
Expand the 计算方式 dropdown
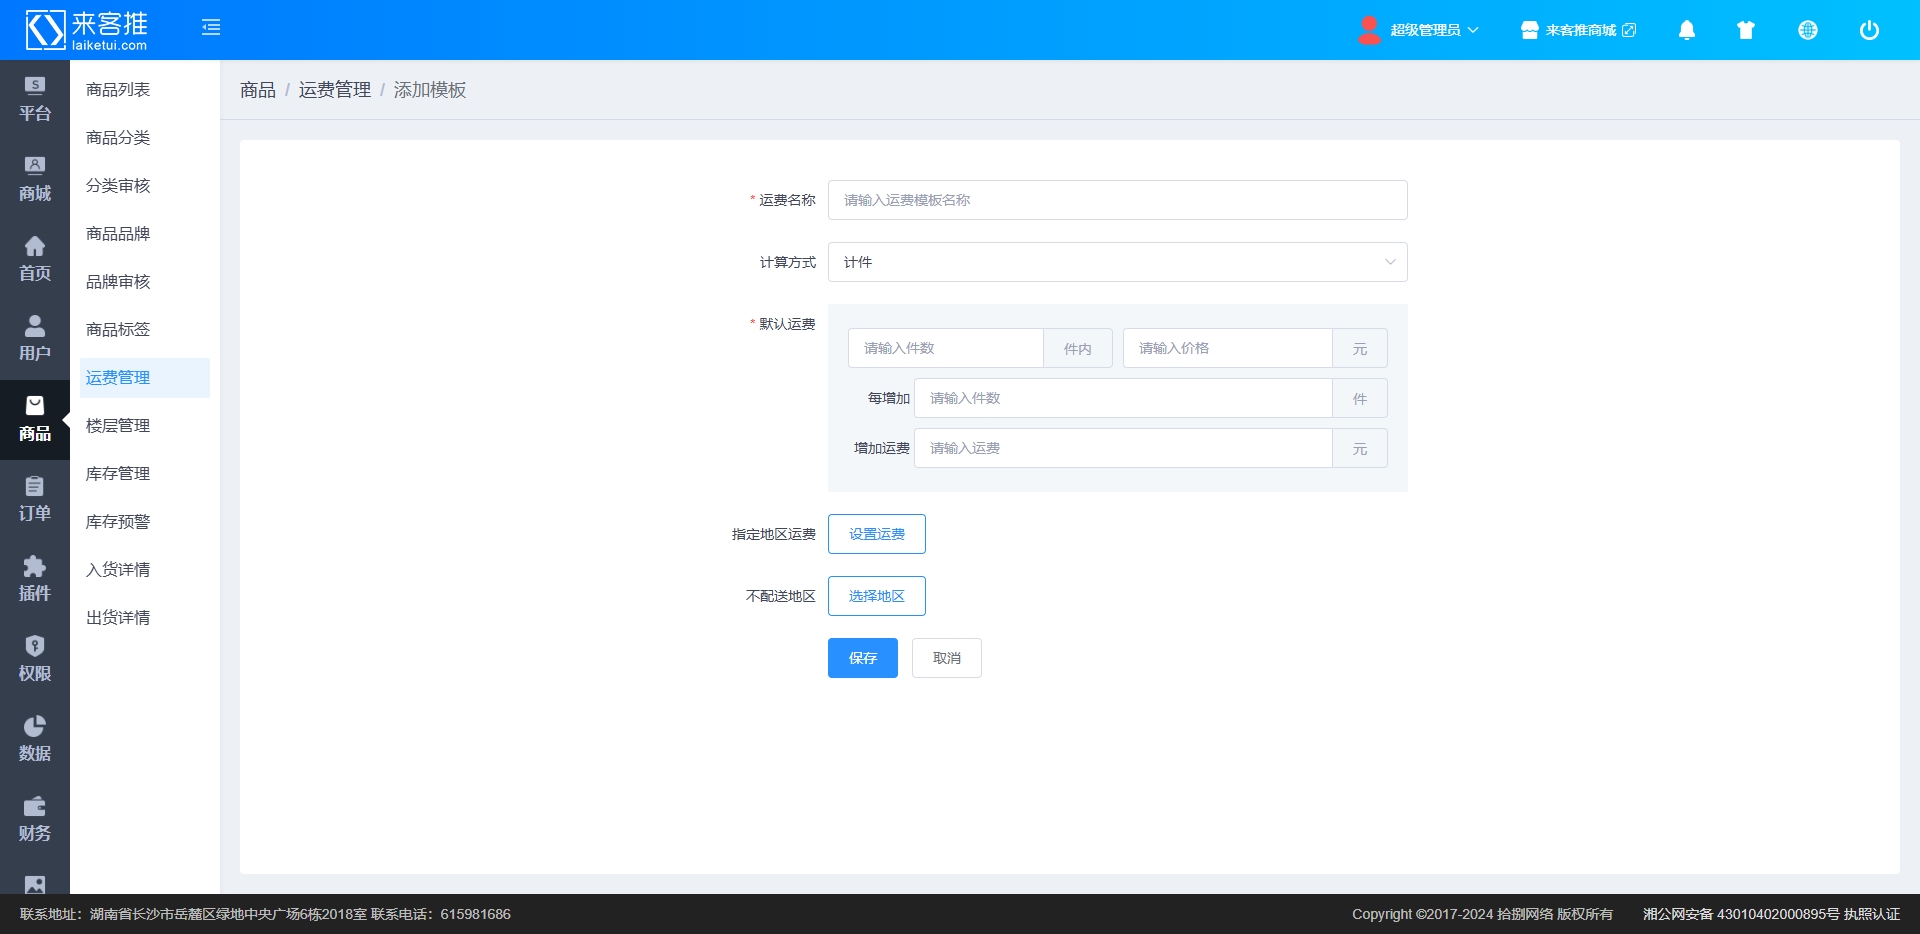[x=1117, y=262]
